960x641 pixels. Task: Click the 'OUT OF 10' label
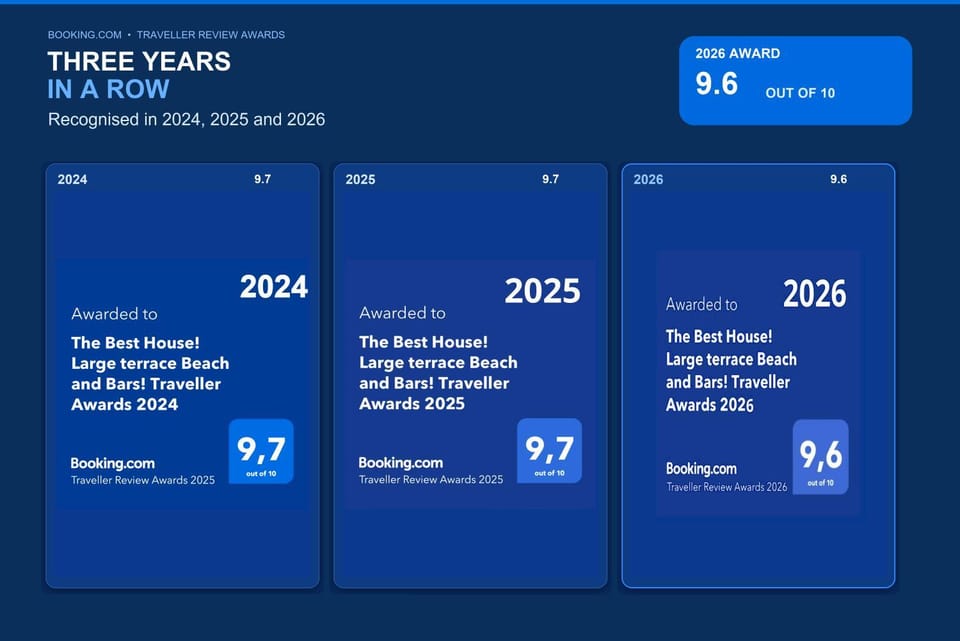coord(800,93)
